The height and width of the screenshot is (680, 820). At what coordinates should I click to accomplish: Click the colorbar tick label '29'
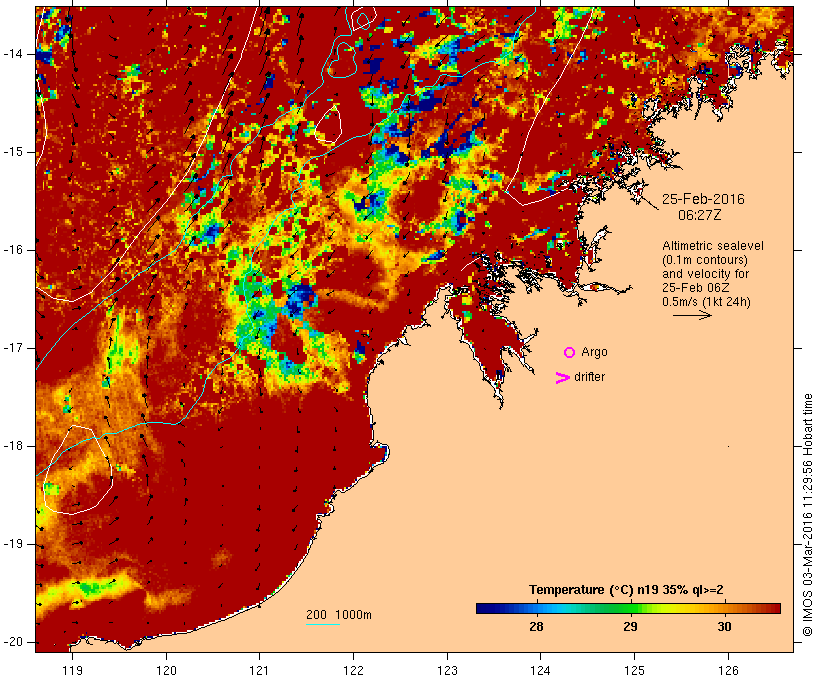(630, 626)
